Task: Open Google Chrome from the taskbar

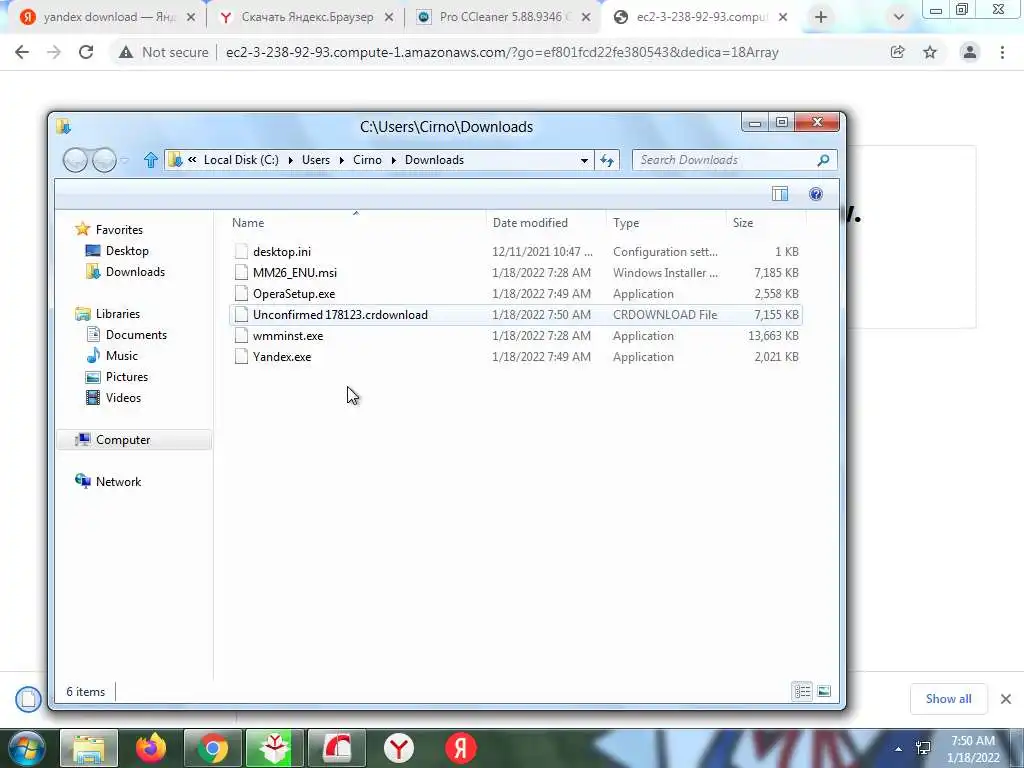Action: (212, 748)
